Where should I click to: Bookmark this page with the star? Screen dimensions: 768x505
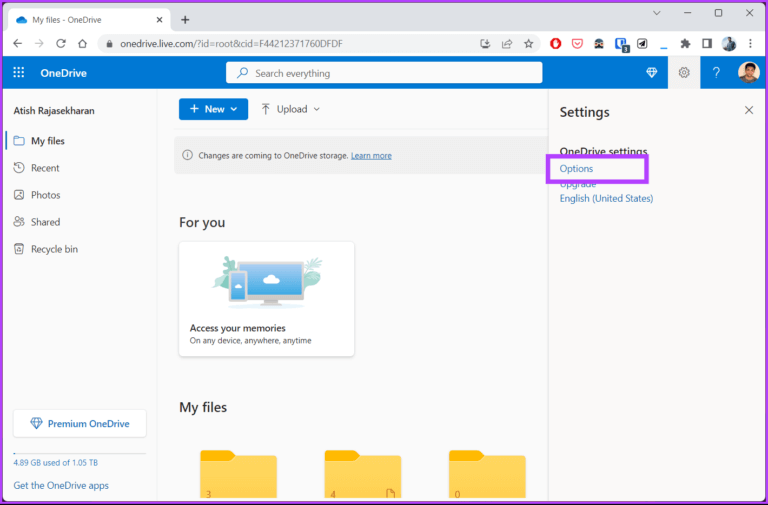528,44
